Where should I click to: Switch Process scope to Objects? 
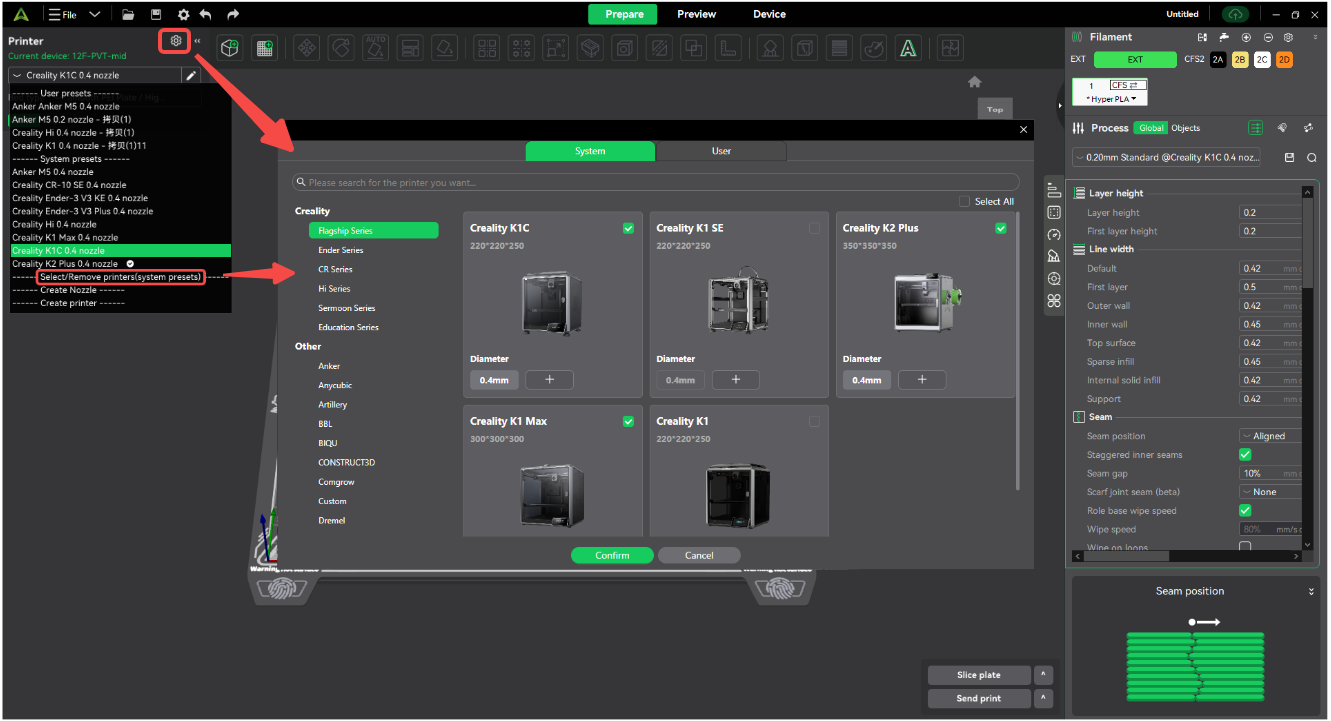click(x=1186, y=128)
